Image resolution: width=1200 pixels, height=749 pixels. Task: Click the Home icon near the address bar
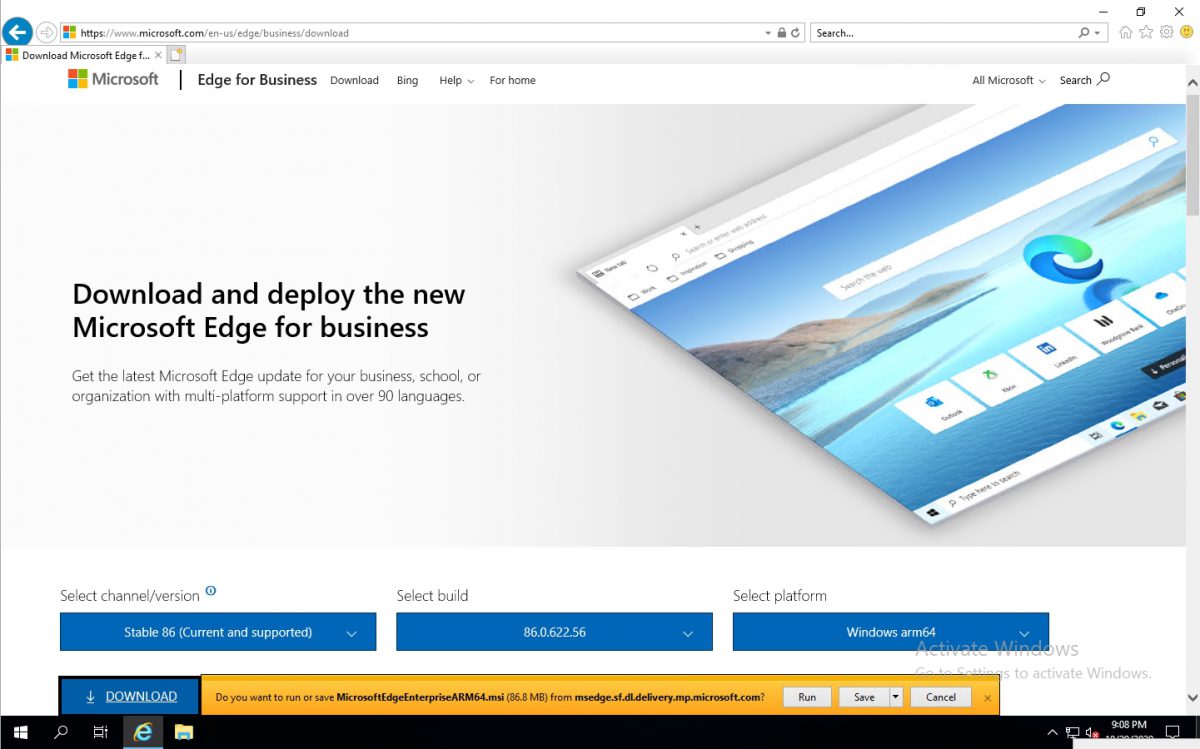(1125, 32)
